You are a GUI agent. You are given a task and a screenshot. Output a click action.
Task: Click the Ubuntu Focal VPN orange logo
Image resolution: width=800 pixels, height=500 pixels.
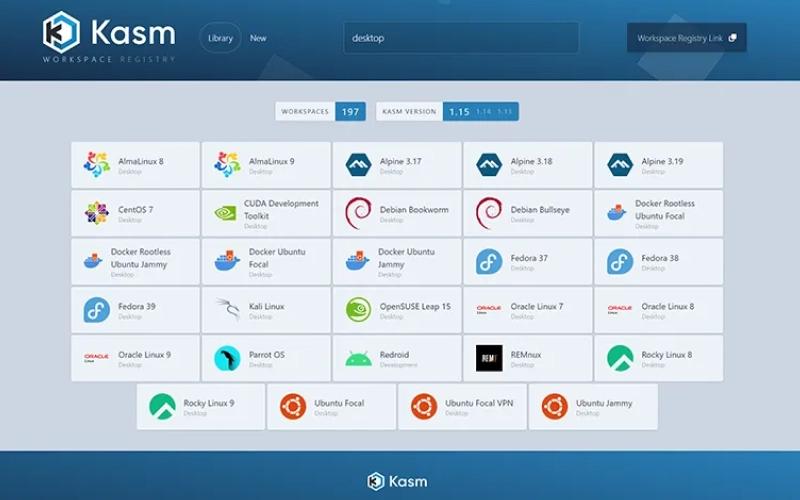point(424,406)
